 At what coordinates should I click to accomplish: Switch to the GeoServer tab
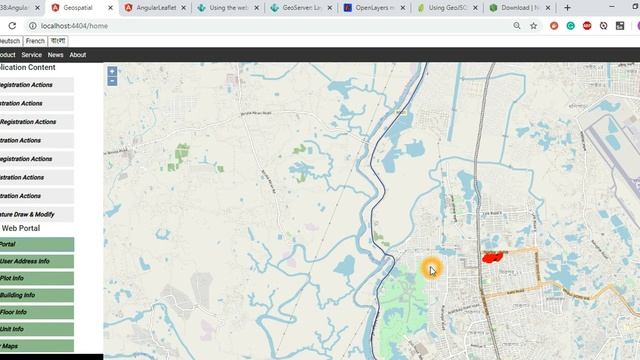(x=301, y=8)
